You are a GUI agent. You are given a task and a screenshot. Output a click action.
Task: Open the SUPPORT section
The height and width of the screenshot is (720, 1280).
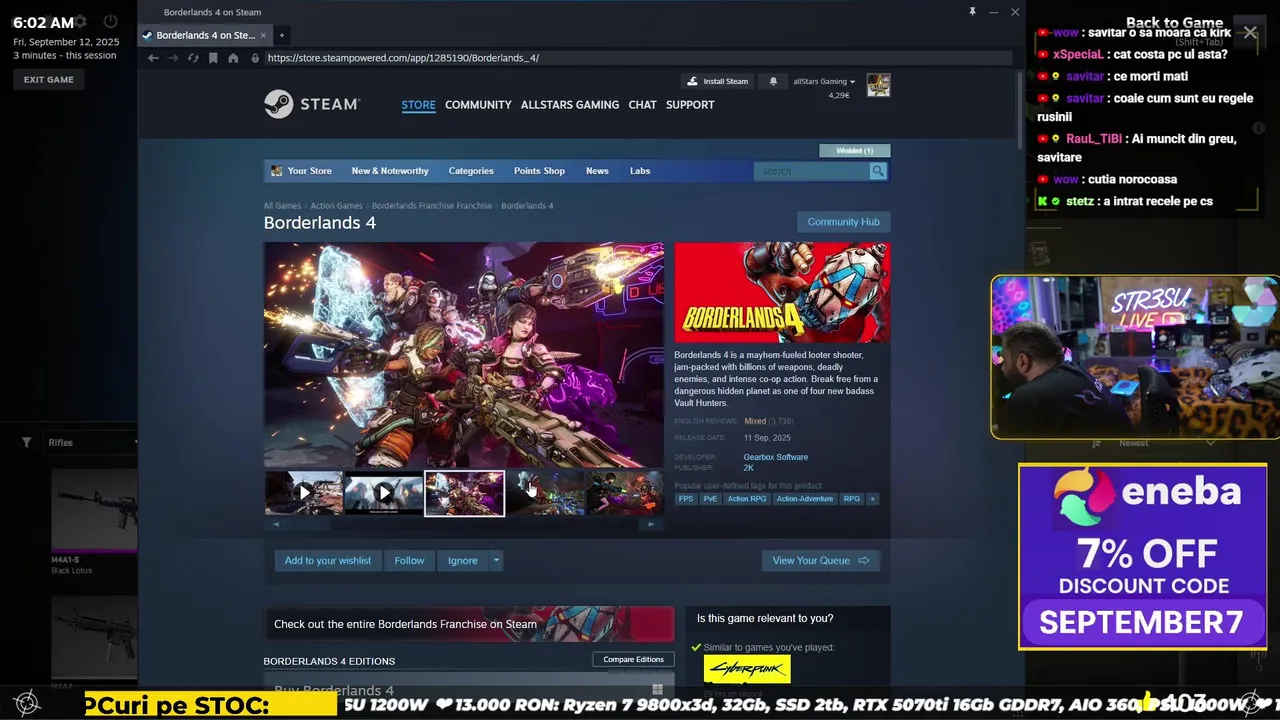(690, 105)
